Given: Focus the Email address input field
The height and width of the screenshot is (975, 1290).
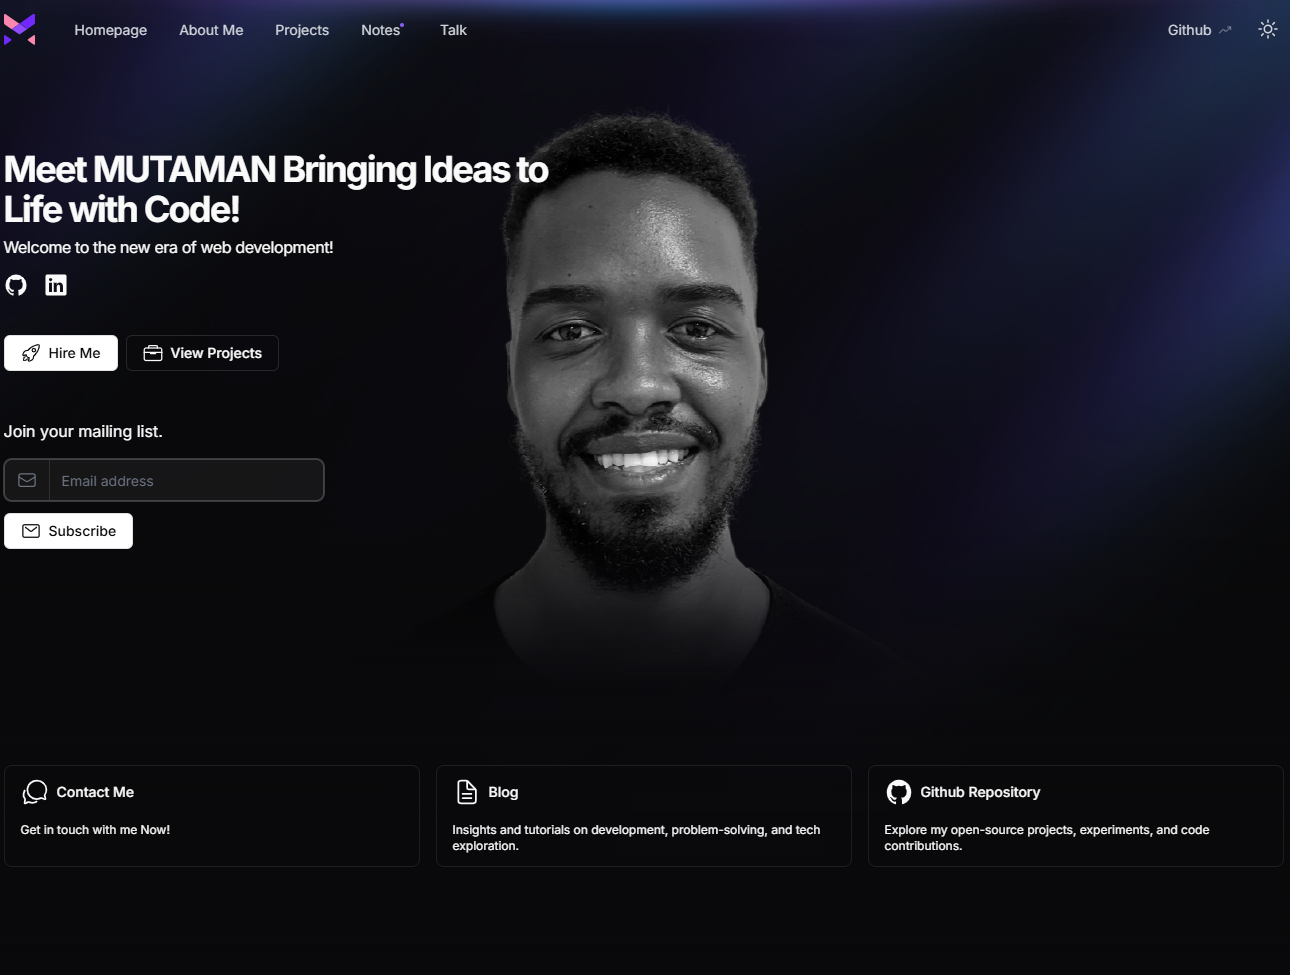Looking at the screenshot, I should point(186,480).
